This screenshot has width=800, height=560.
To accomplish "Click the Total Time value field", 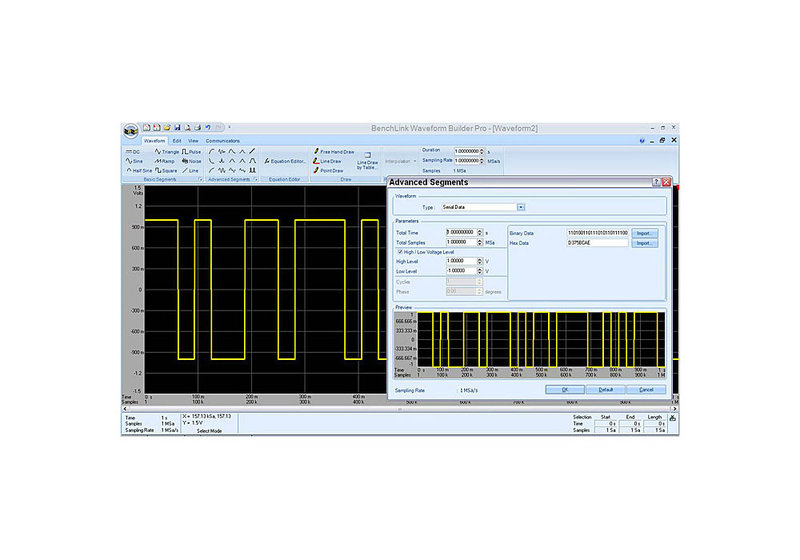I will coord(461,232).
